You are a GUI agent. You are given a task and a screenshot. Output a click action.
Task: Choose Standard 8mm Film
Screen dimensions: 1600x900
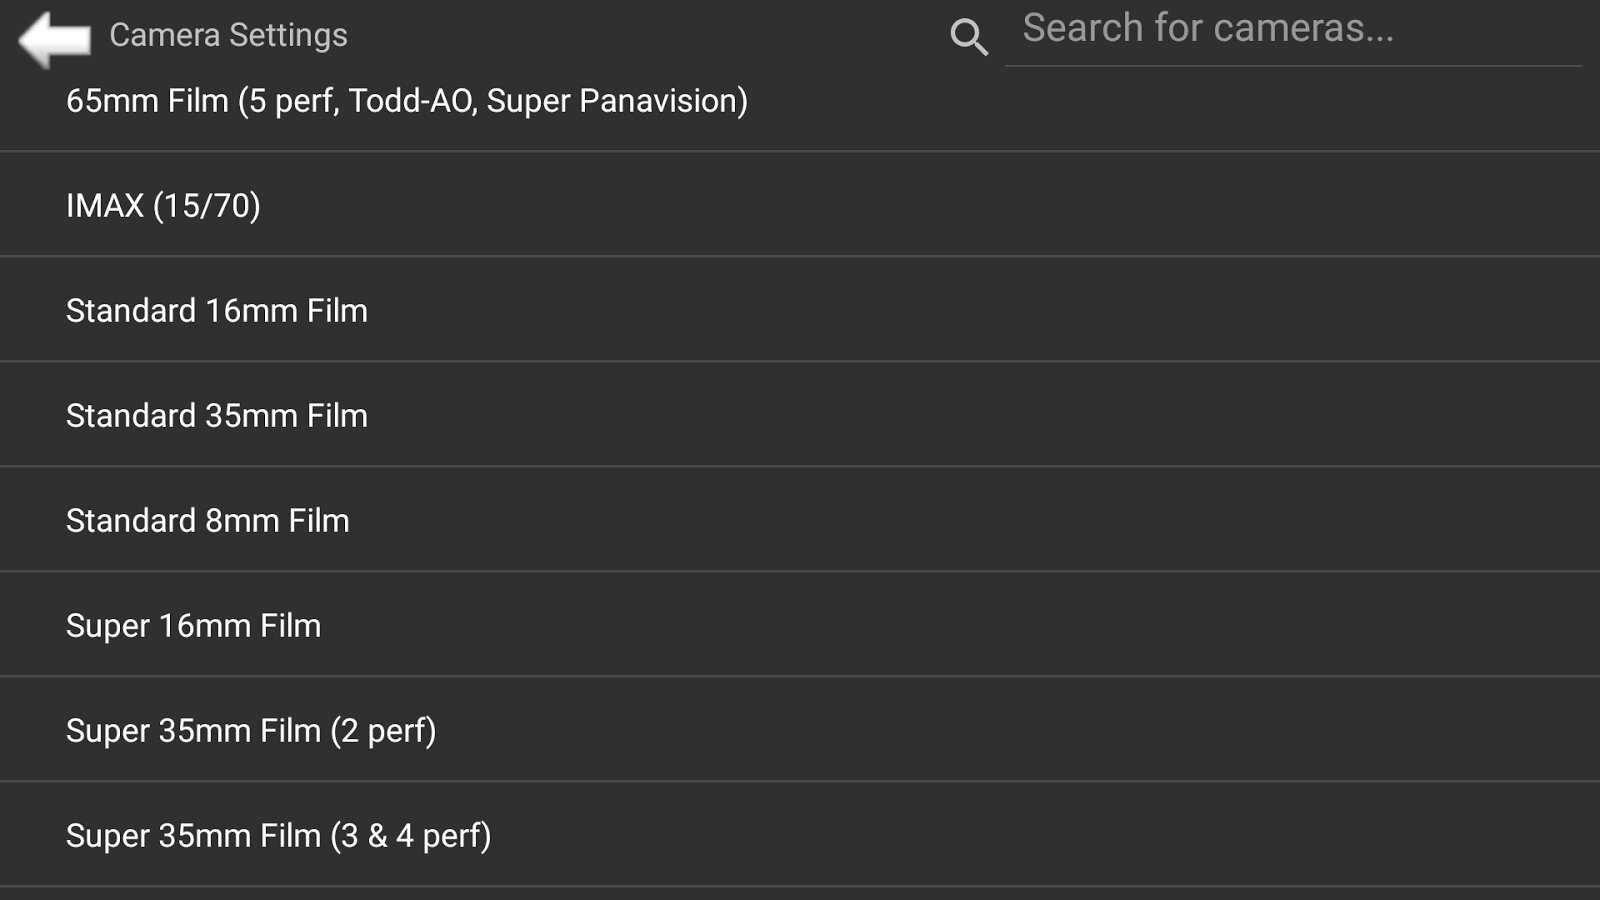(208, 521)
